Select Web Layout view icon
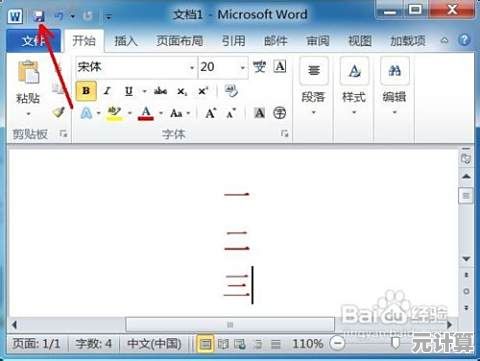Image resolution: width=480 pixels, height=361 pixels. click(240, 344)
